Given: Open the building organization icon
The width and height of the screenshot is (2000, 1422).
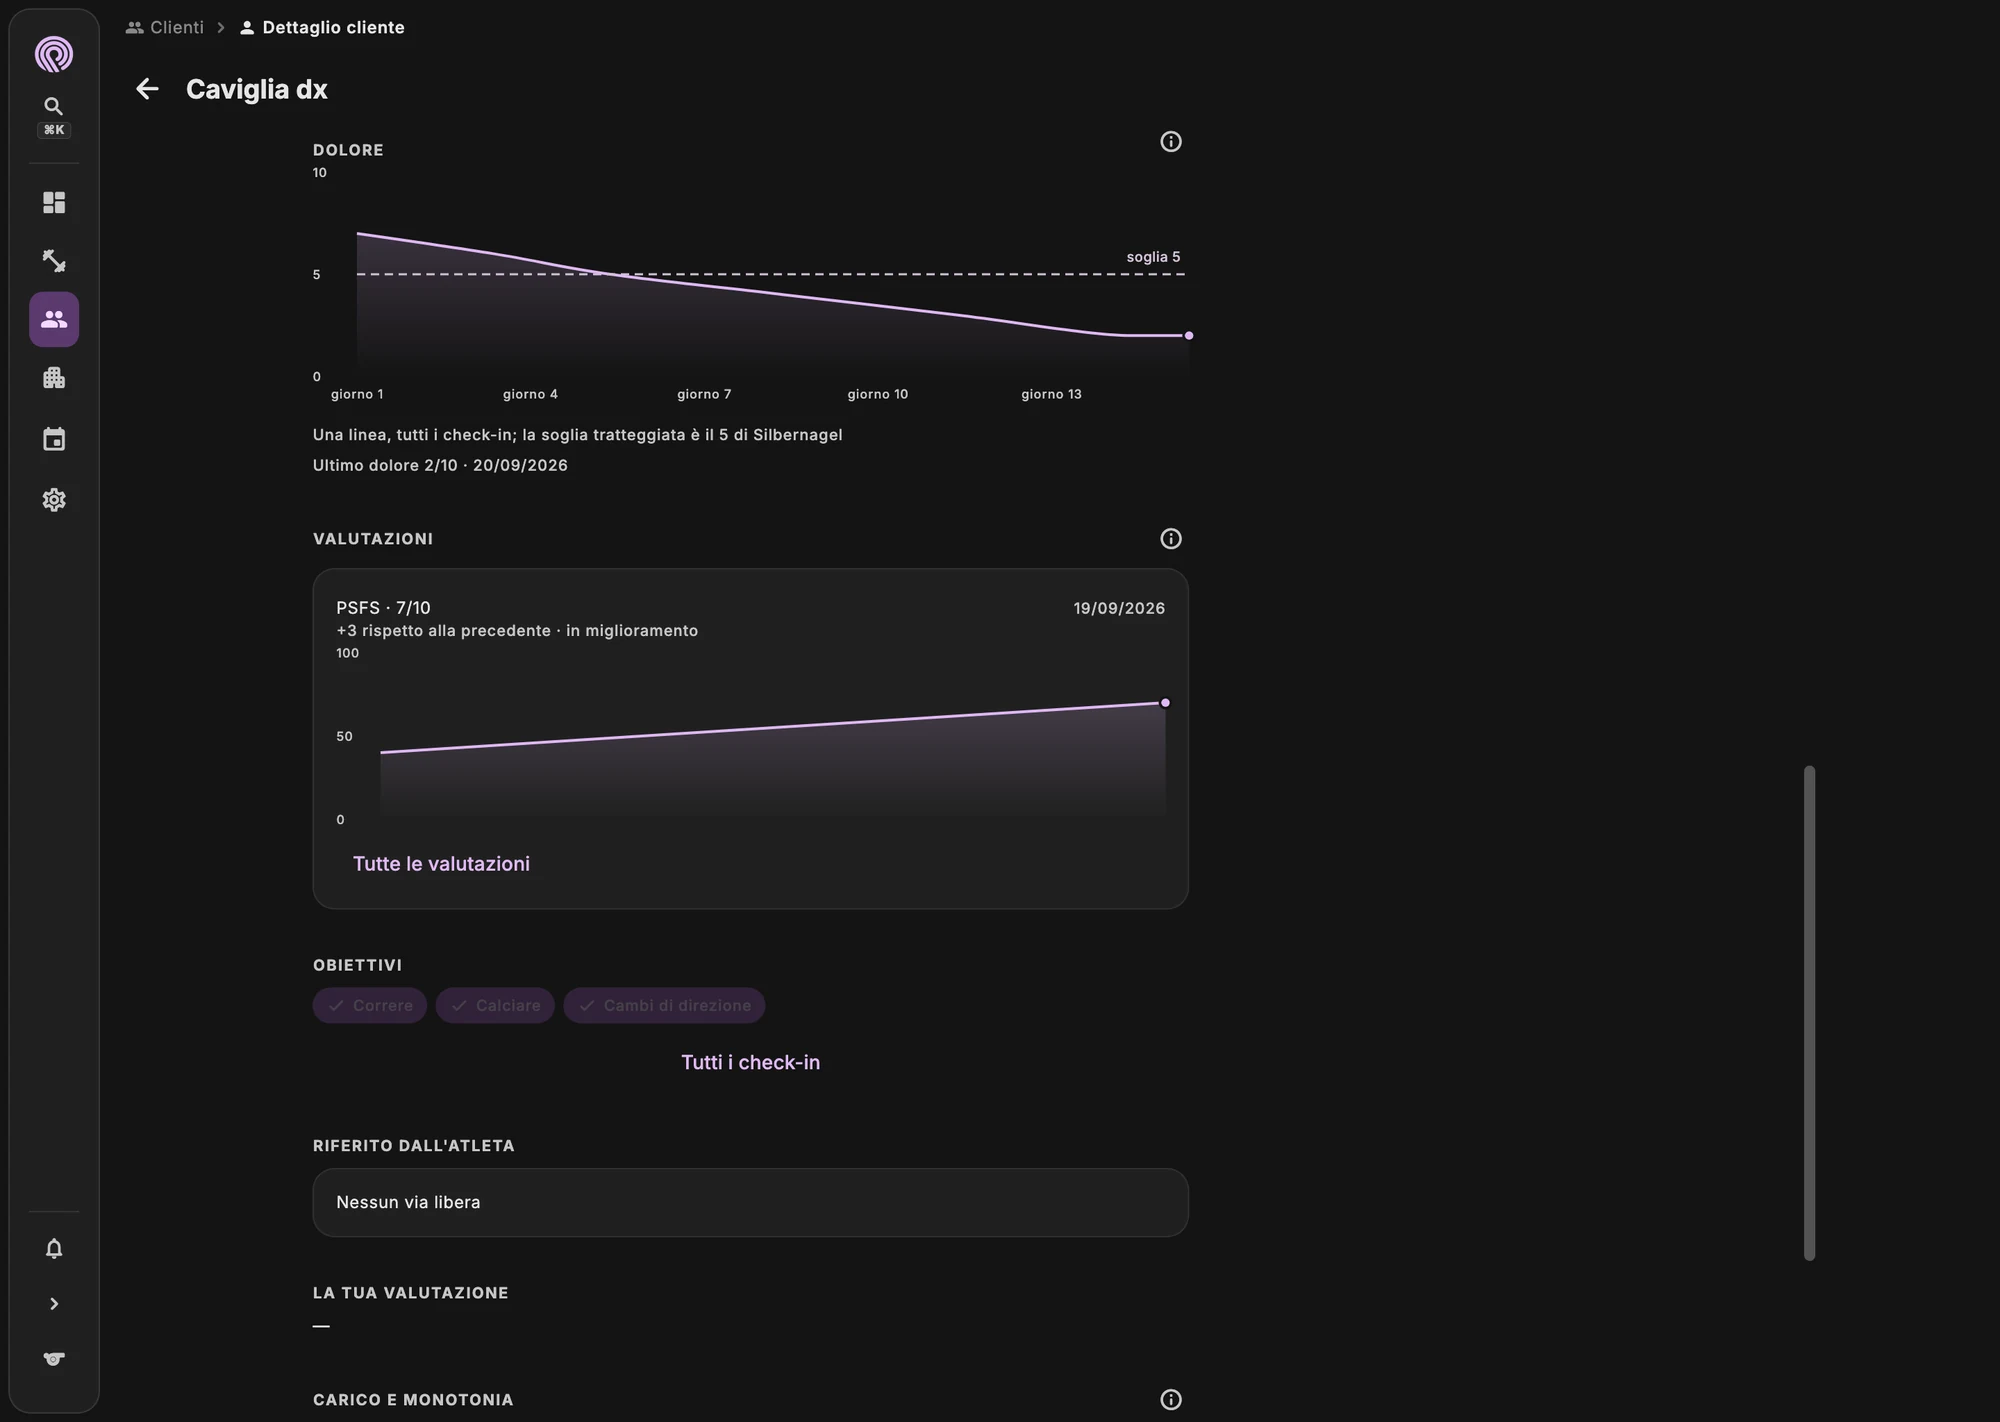Looking at the screenshot, I should pyautogui.click(x=54, y=378).
